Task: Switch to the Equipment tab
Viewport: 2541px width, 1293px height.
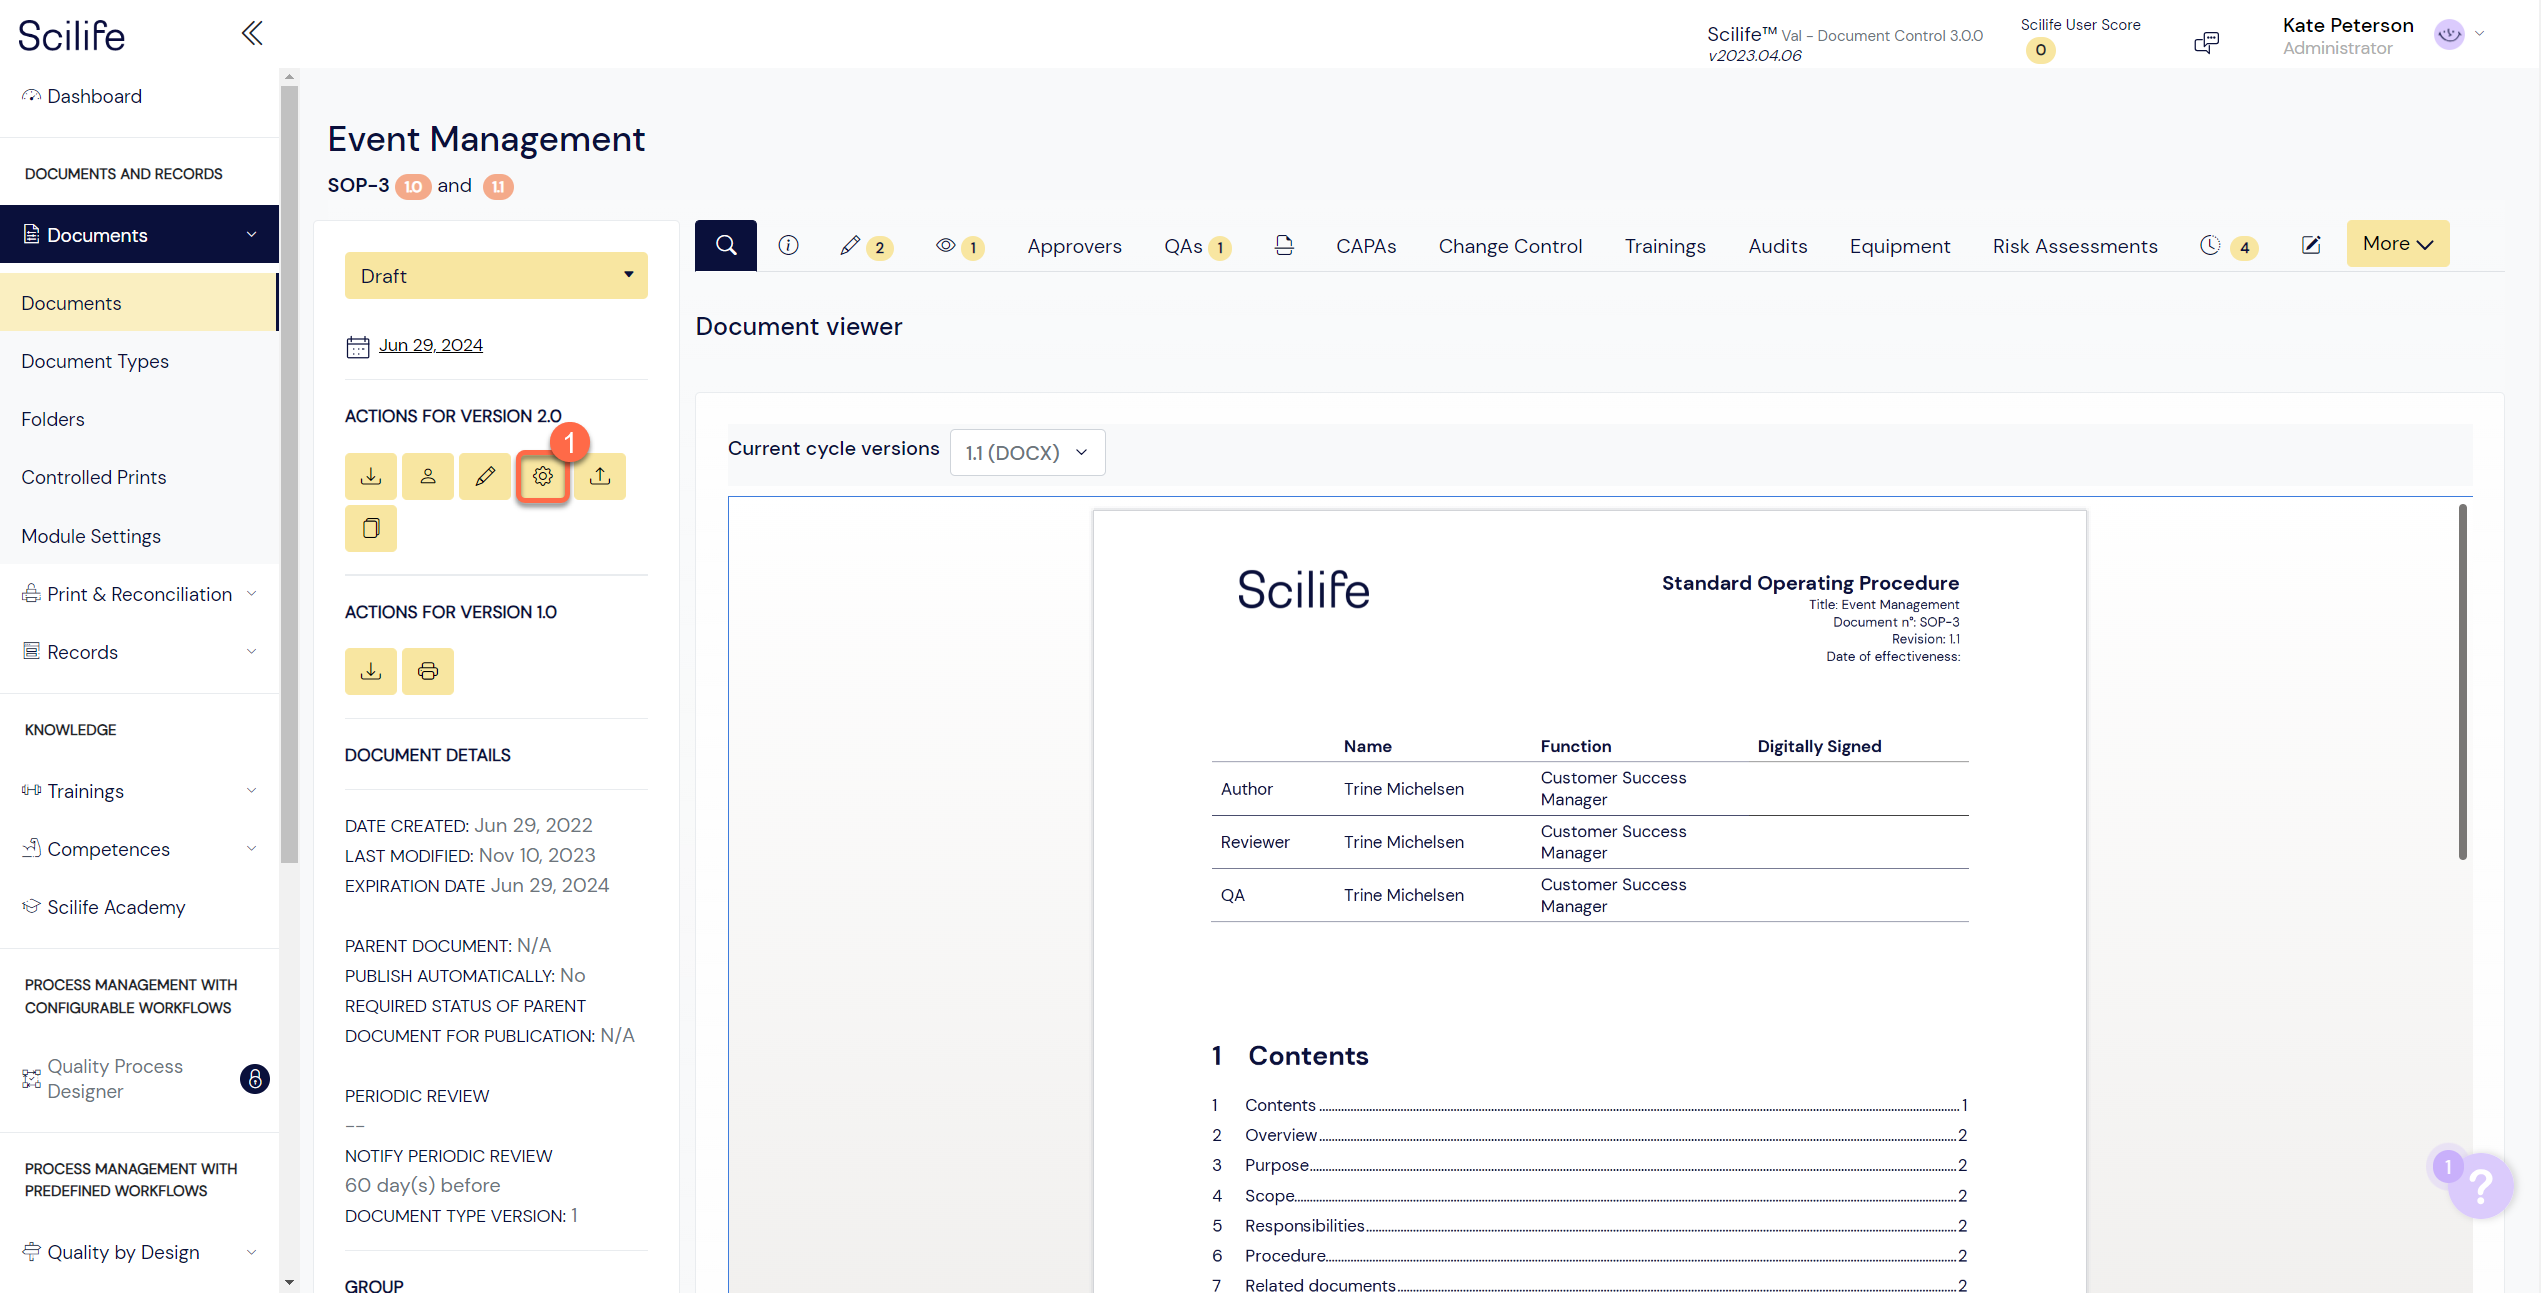Action: click(1899, 246)
